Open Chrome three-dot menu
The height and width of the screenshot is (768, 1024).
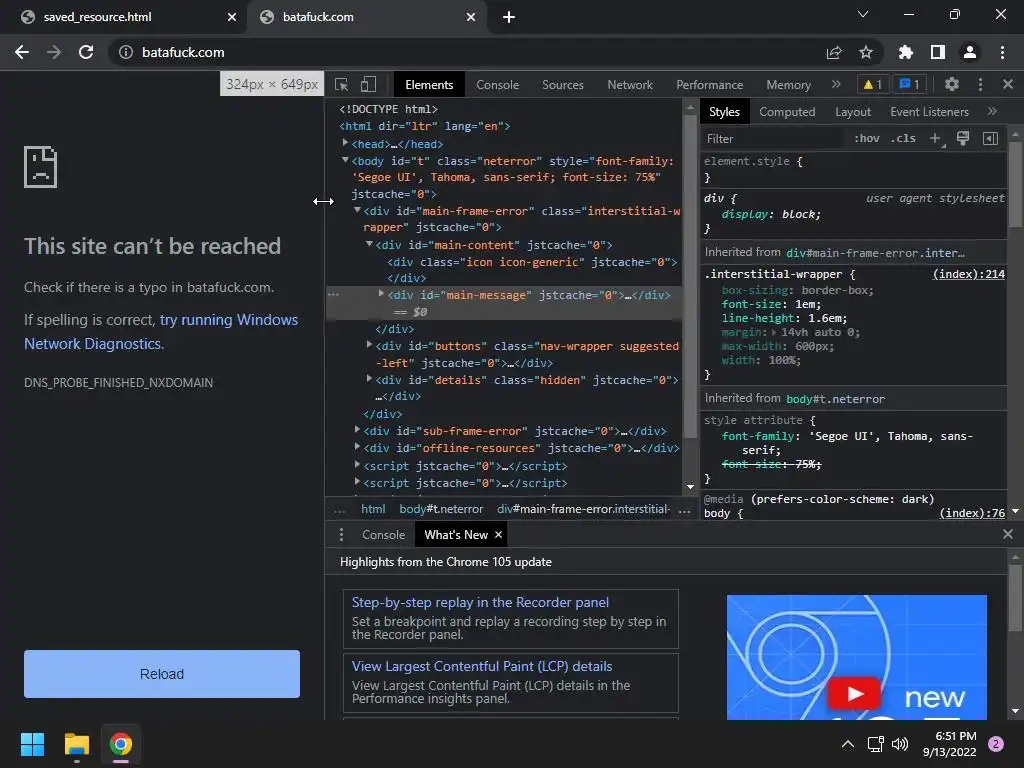coord(1002,52)
